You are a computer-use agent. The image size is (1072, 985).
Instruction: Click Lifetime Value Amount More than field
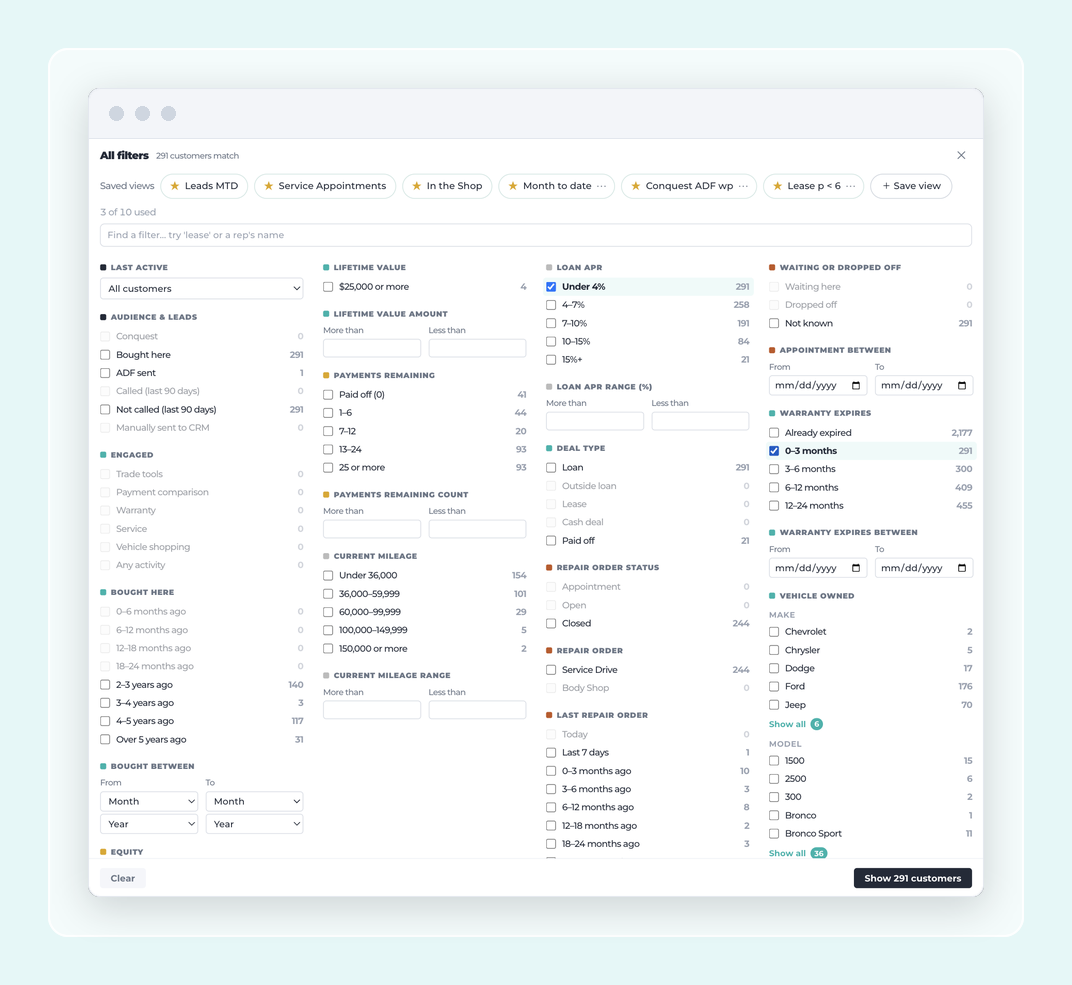point(372,348)
